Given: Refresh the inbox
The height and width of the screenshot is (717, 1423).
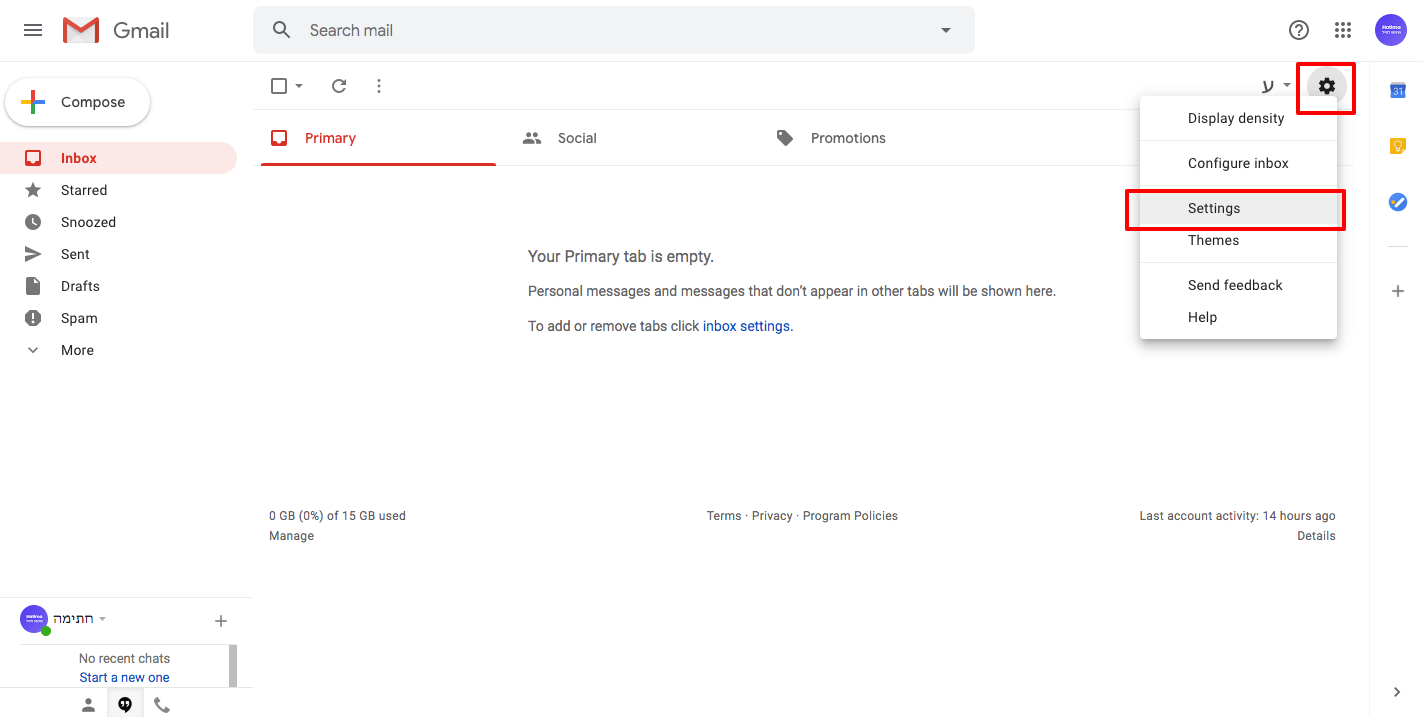Looking at the screenshot, I should [338, 86].
